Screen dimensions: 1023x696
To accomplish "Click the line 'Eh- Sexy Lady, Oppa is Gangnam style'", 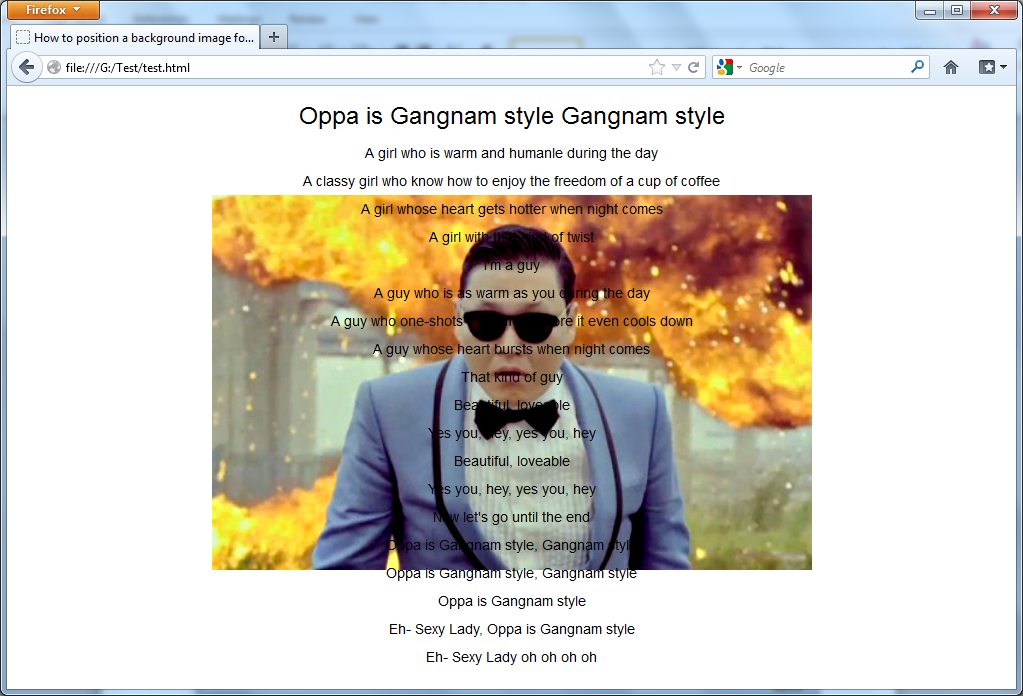I will click(x=512, y=629).
